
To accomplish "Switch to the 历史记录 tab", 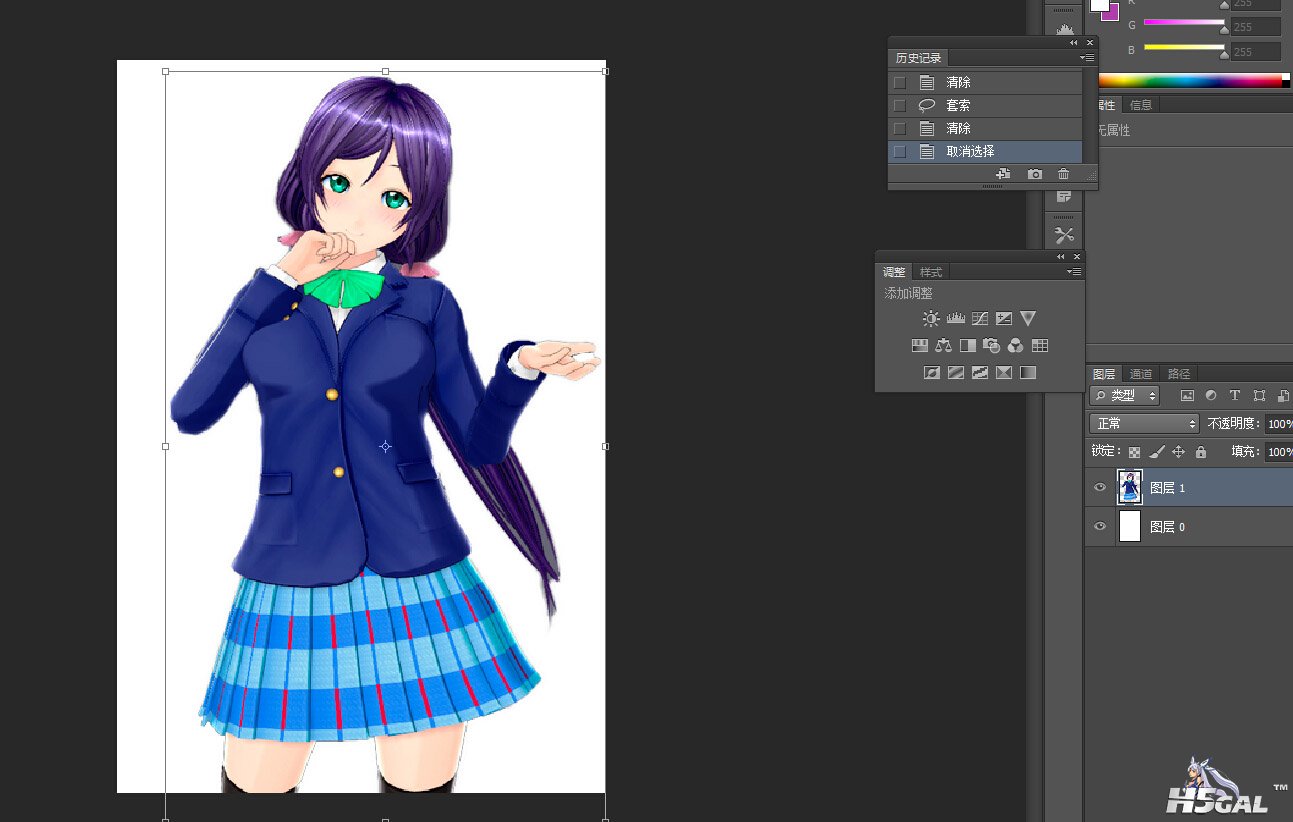I will (919, 58).
